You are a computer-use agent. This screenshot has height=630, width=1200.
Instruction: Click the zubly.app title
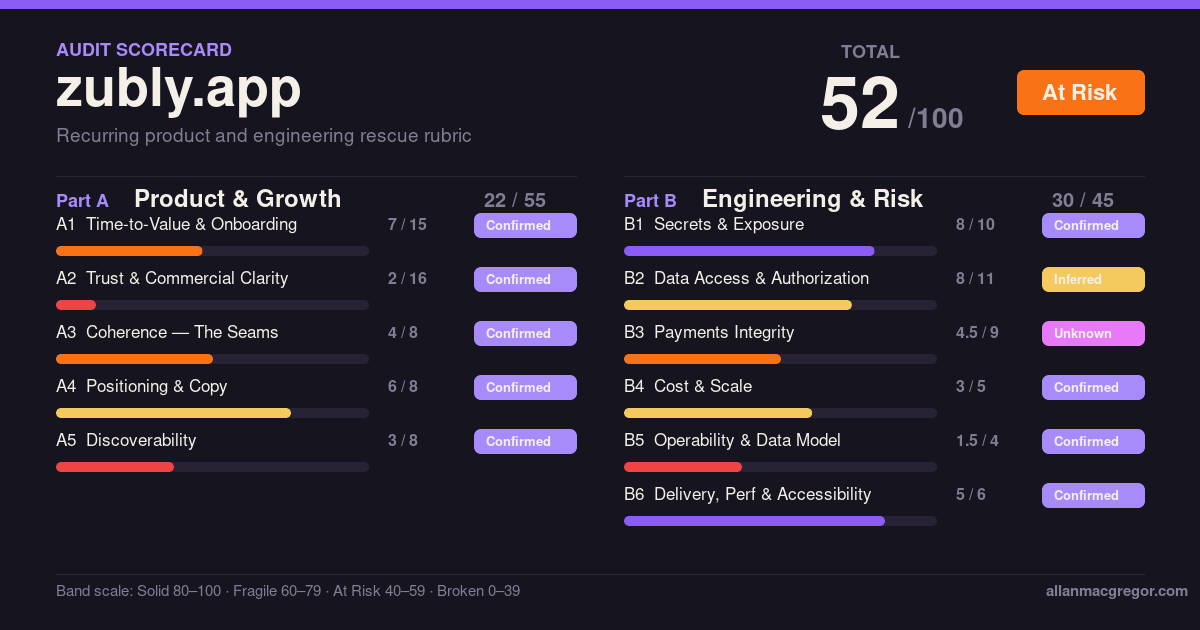point(178,90)
